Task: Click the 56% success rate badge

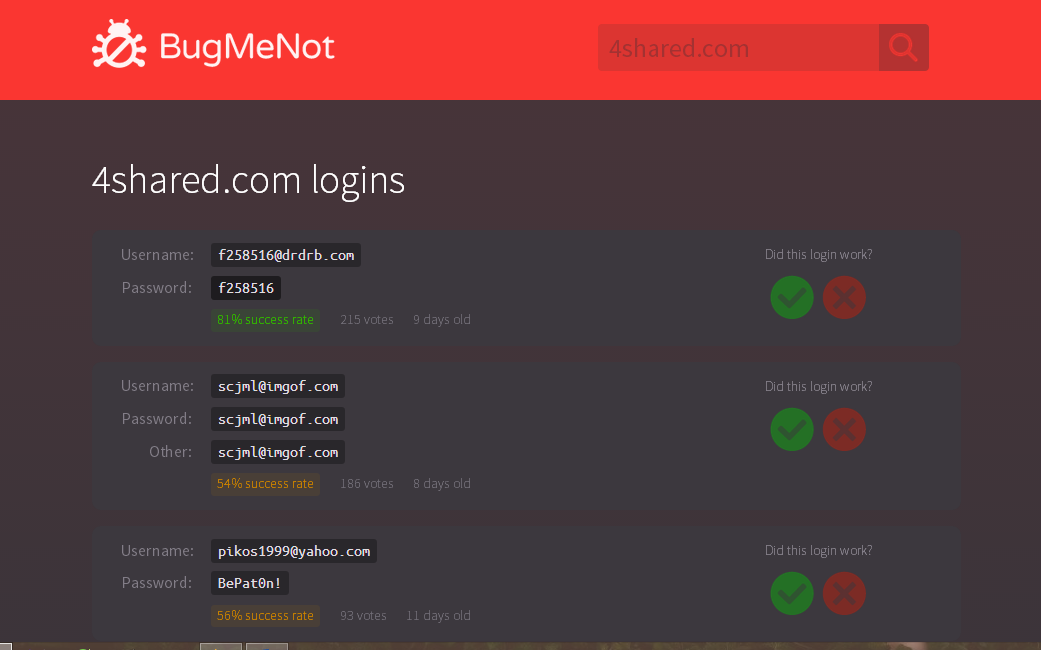Action: [x=265, y=616]
